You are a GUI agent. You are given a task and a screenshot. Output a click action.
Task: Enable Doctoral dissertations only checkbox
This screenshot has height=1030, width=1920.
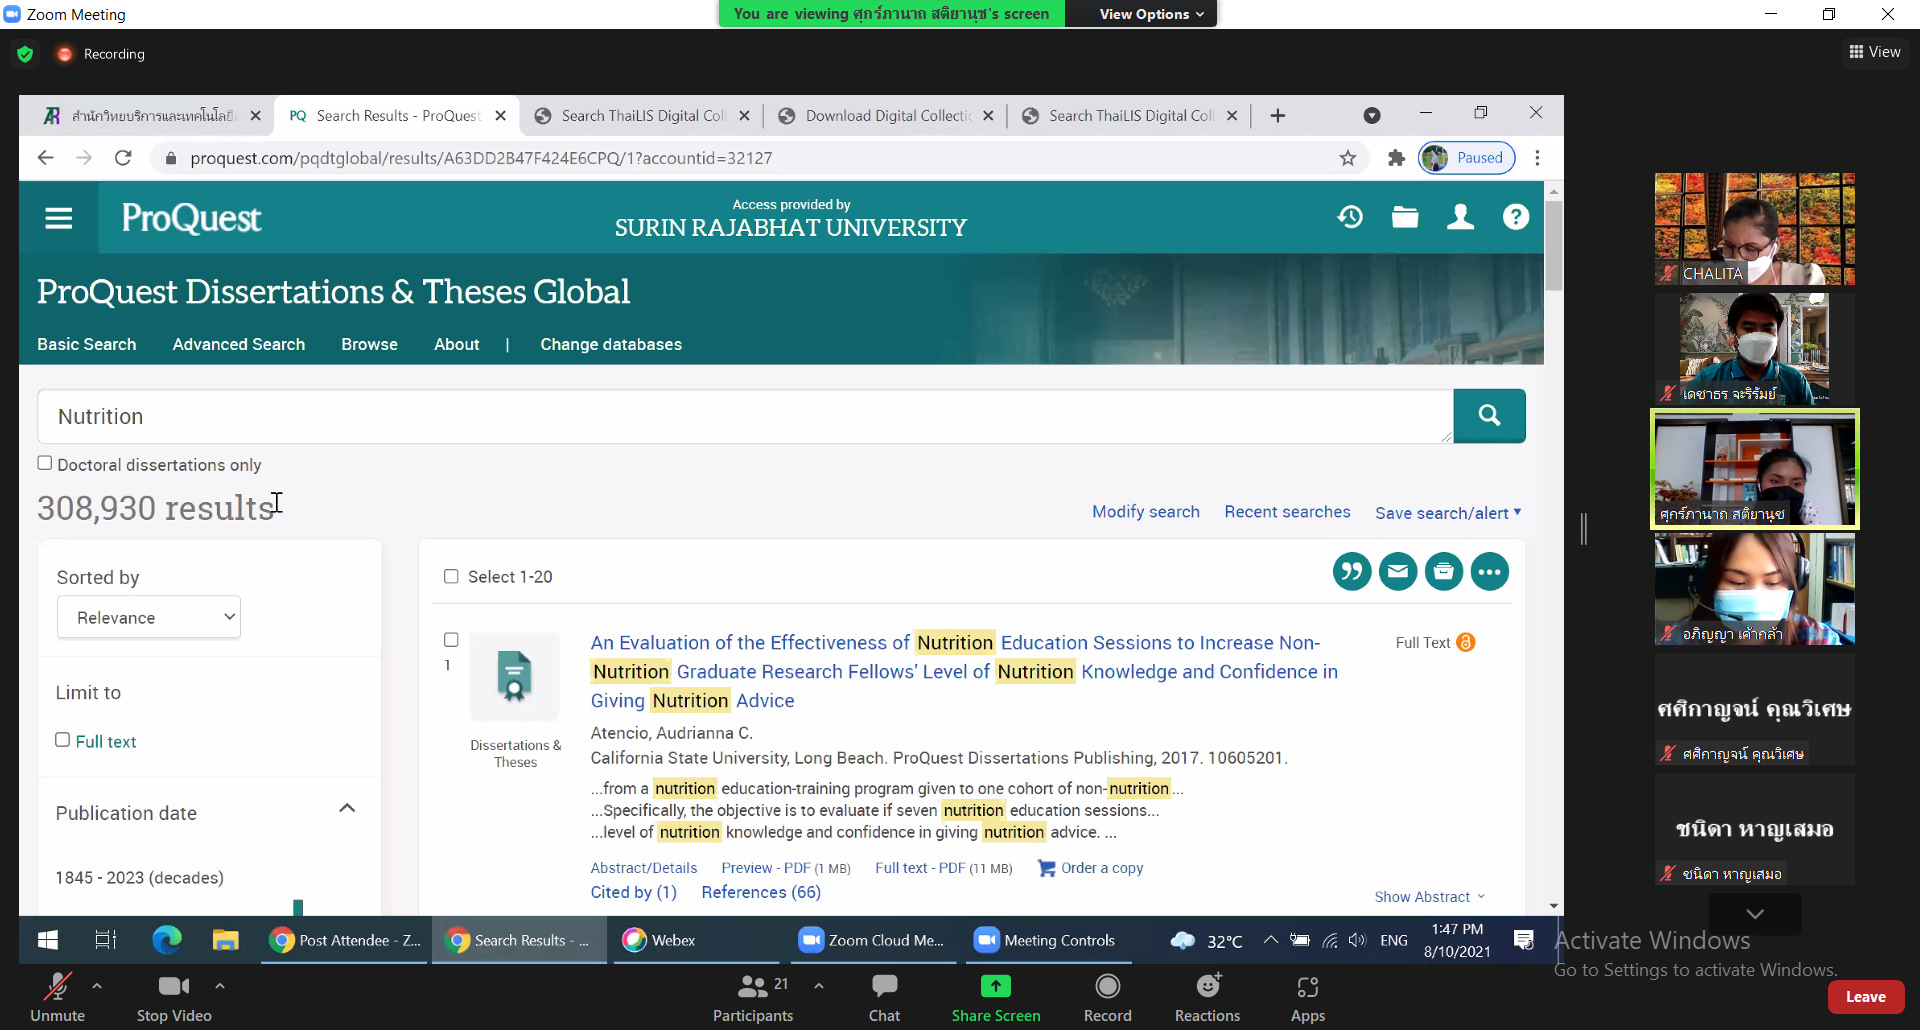coord(45,463)
